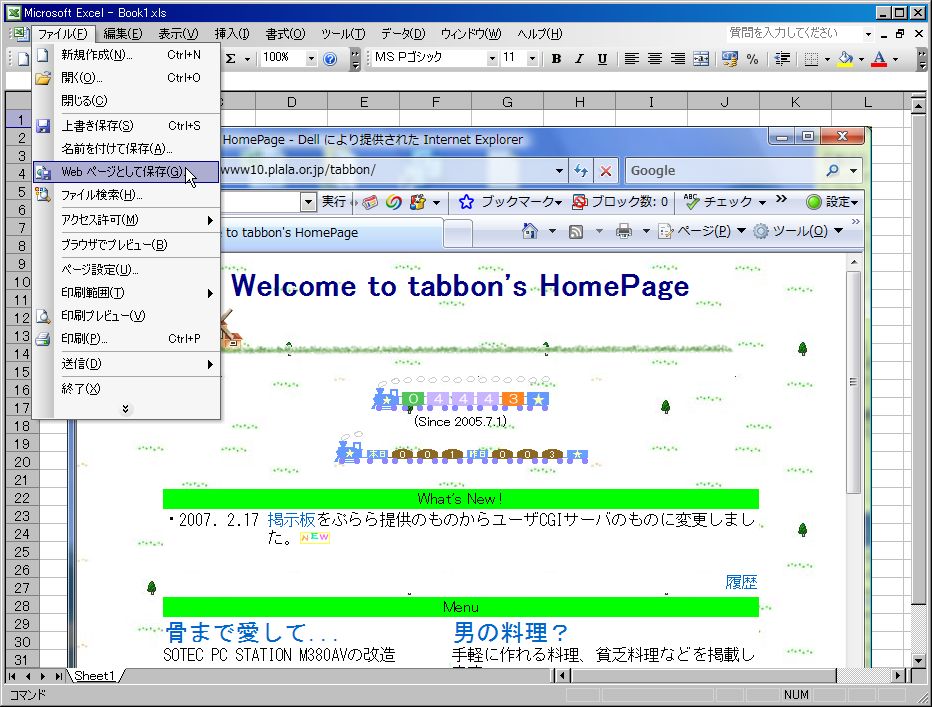Click in the Google search box
The height and width of the screenshot is (707, 932).
pyautogui.click(x=725, y=171)
